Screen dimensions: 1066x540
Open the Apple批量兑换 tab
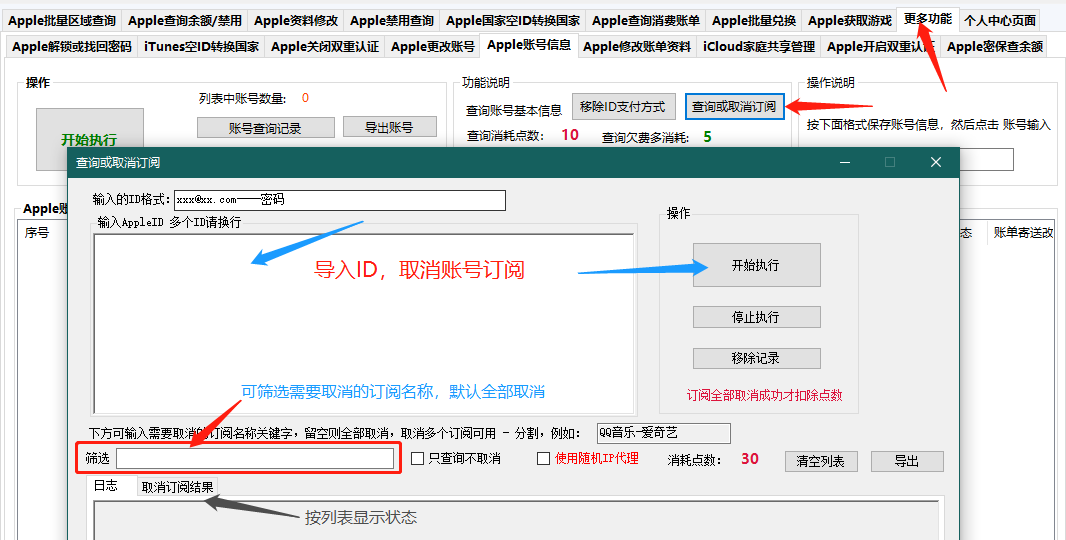click(x=754, y=21)
